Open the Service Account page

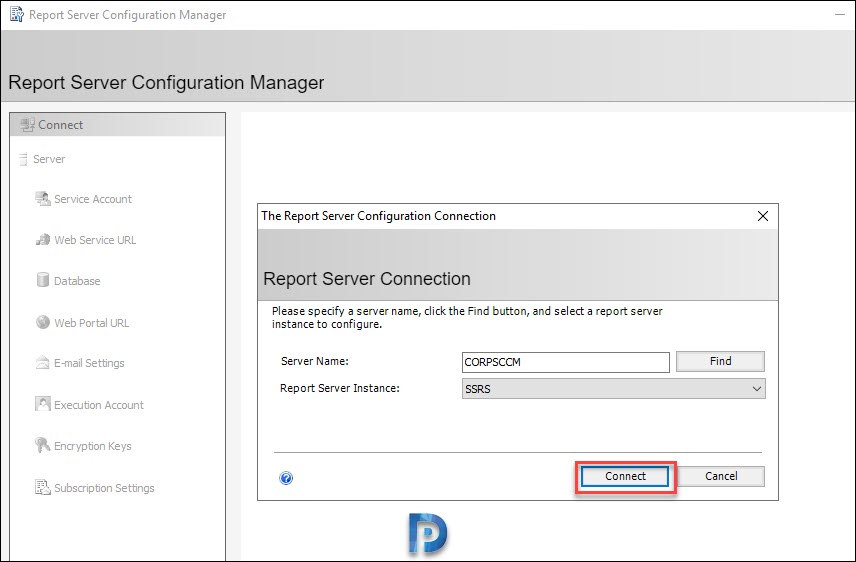click(x=93, y=199)
